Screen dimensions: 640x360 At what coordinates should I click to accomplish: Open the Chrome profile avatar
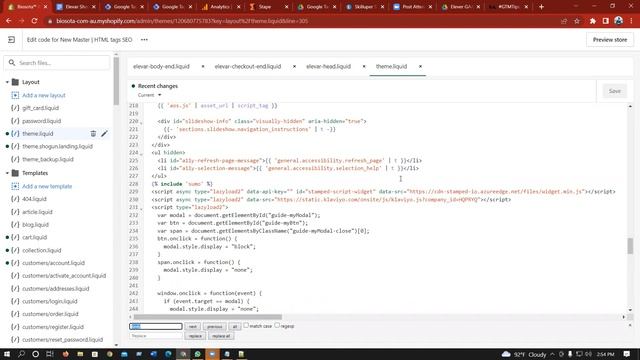point(618,21)
